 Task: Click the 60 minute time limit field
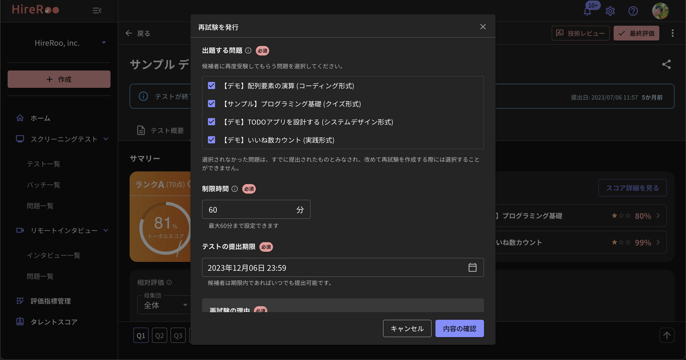[x=256, y=210]
